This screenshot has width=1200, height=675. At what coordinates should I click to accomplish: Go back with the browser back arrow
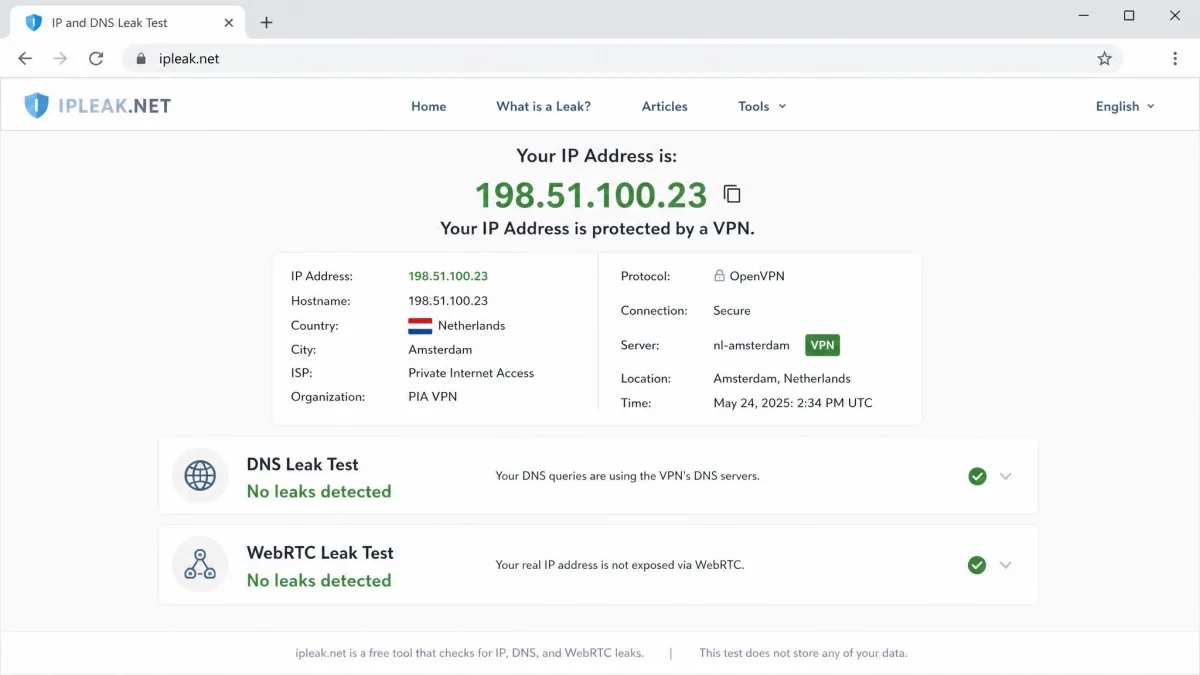pos(25,59)
